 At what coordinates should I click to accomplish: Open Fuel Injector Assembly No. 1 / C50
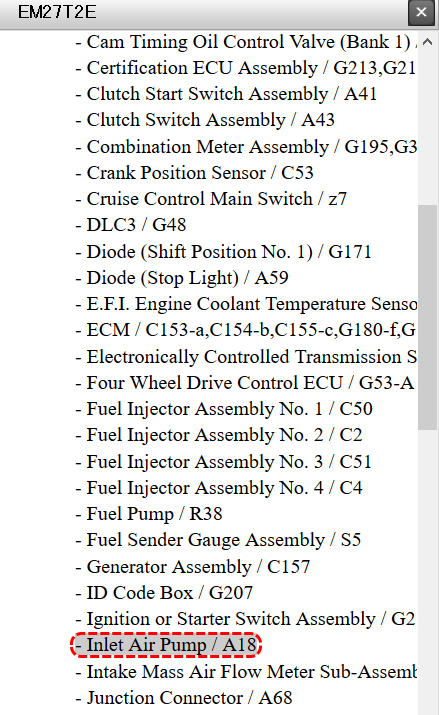point(224,409)
